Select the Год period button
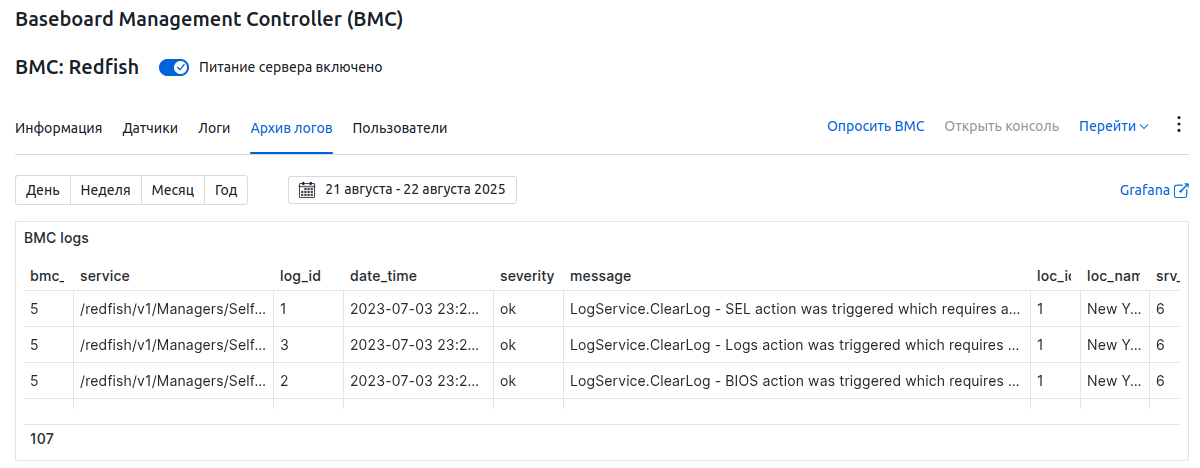Screen dimensions: 1200x468 [x=226, y=190]
